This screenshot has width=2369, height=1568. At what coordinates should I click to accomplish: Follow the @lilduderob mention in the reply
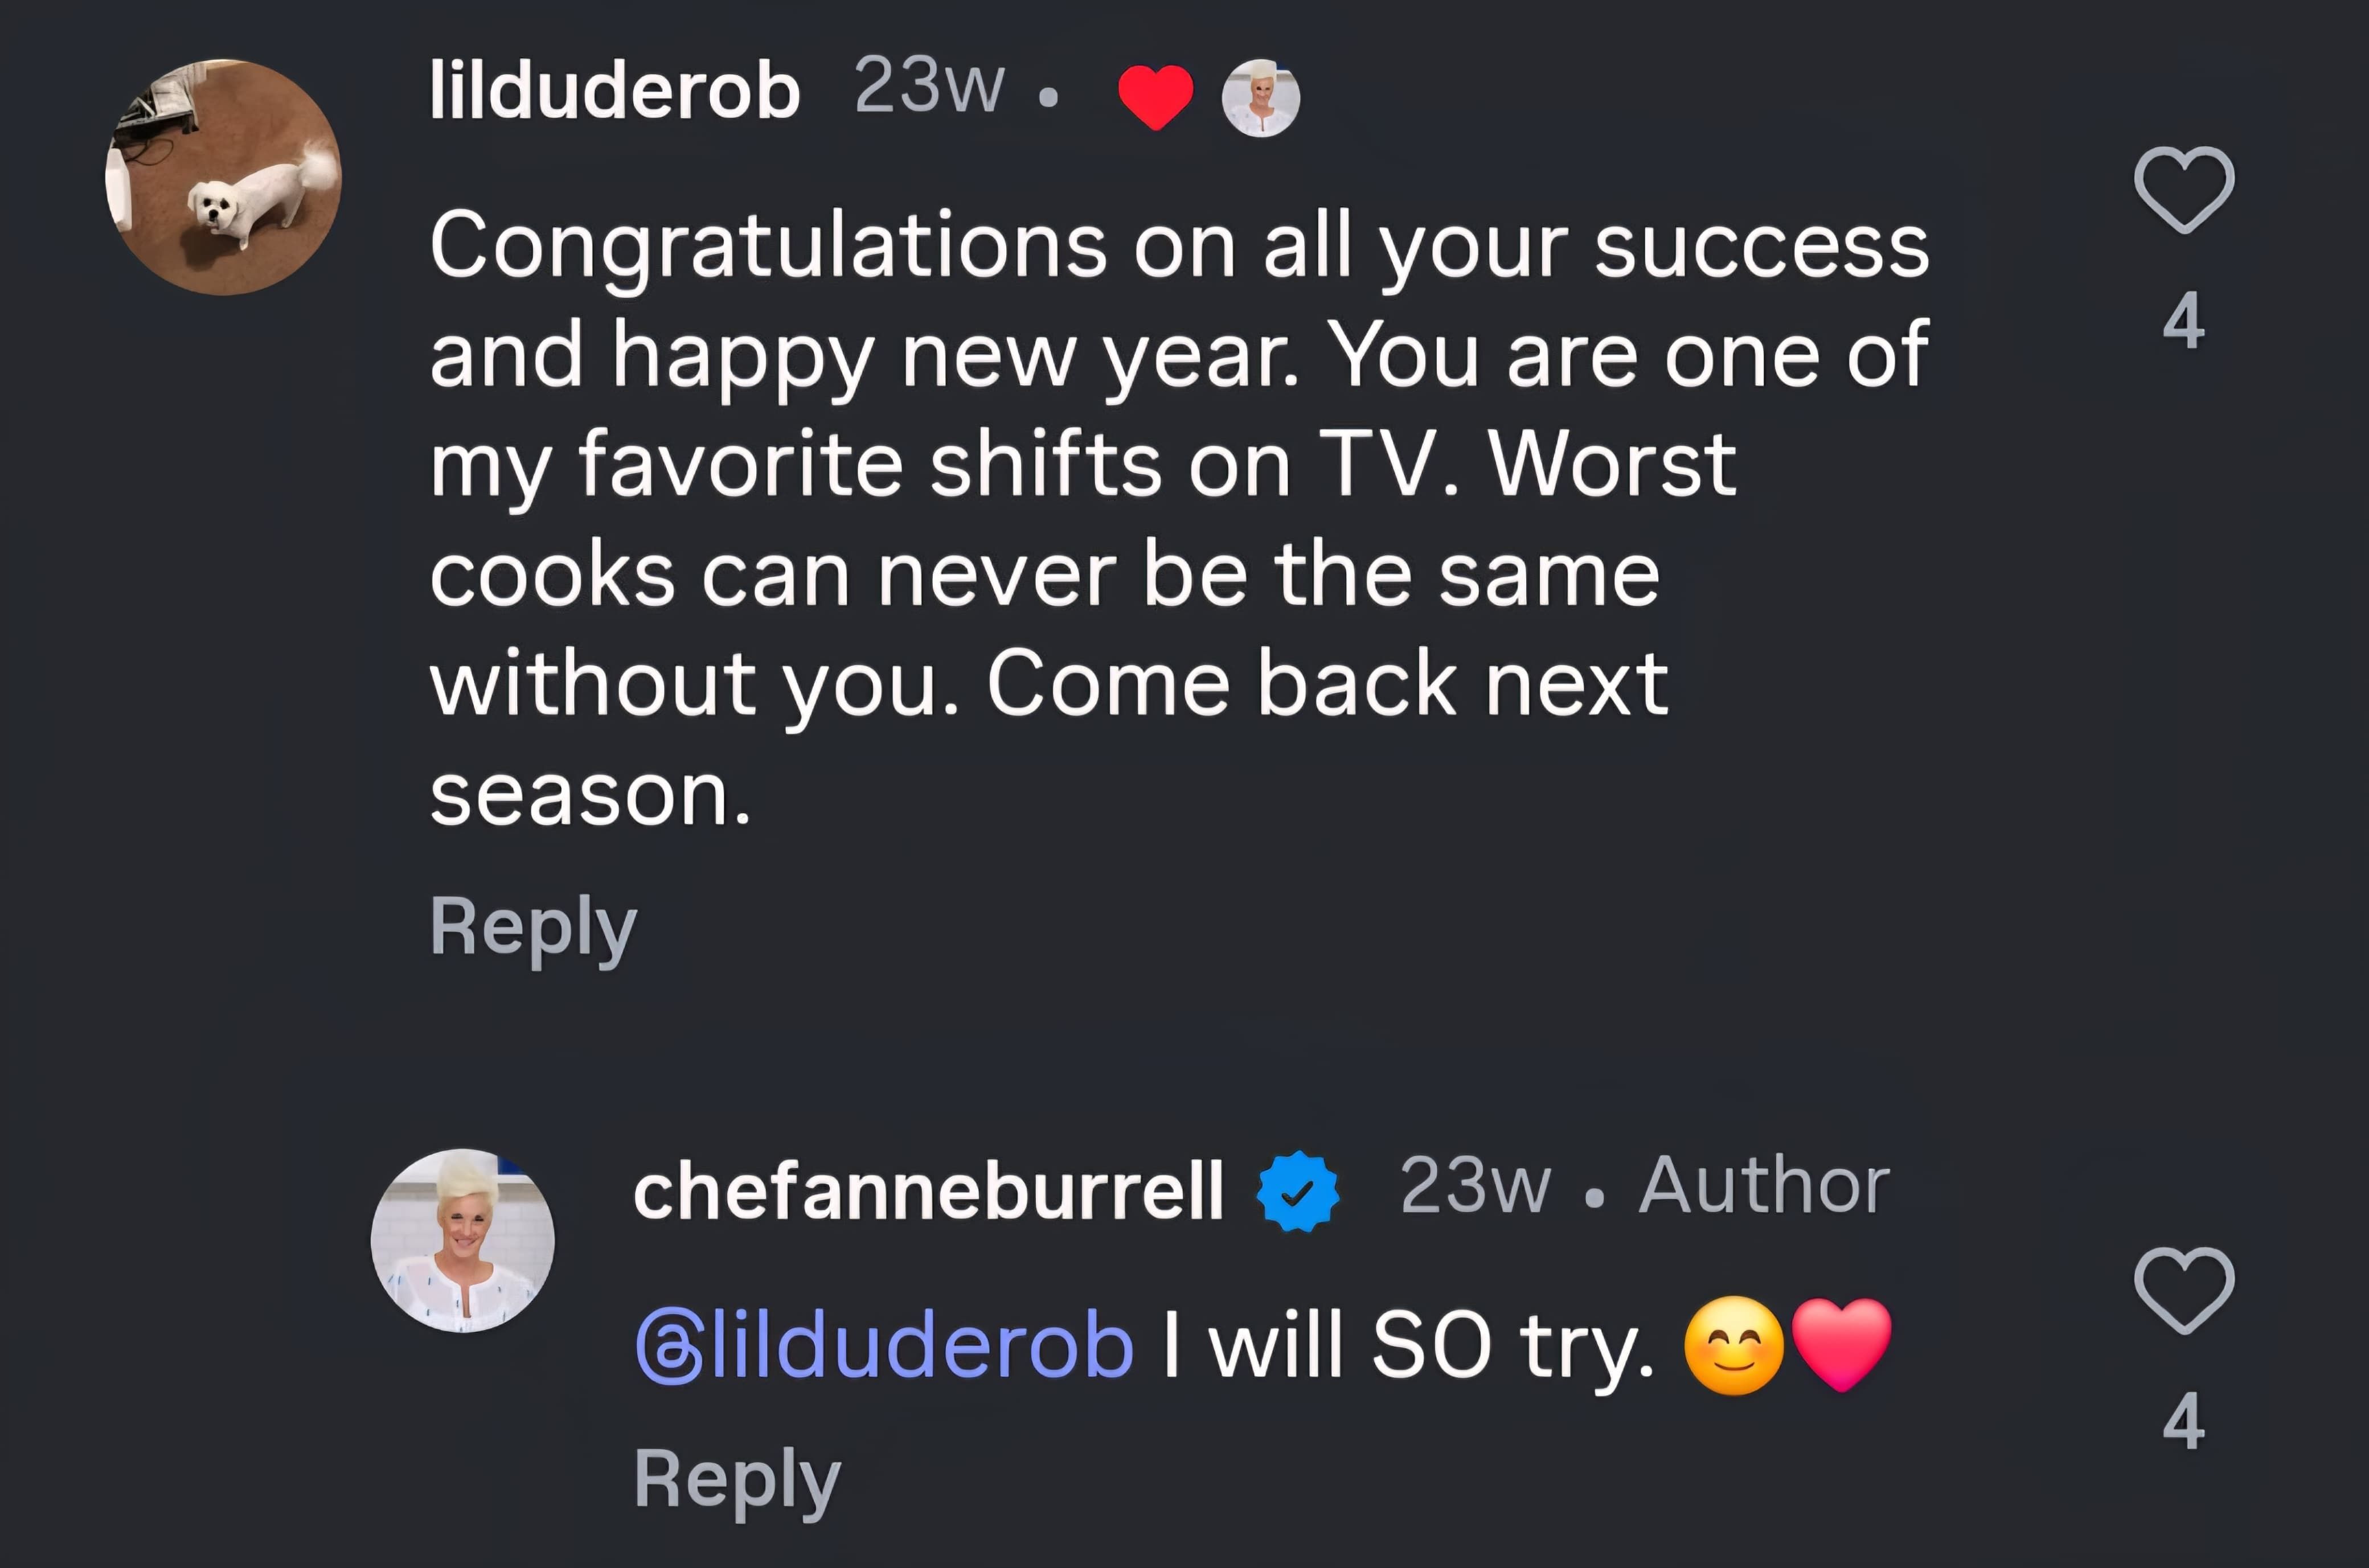(885, 1346)
